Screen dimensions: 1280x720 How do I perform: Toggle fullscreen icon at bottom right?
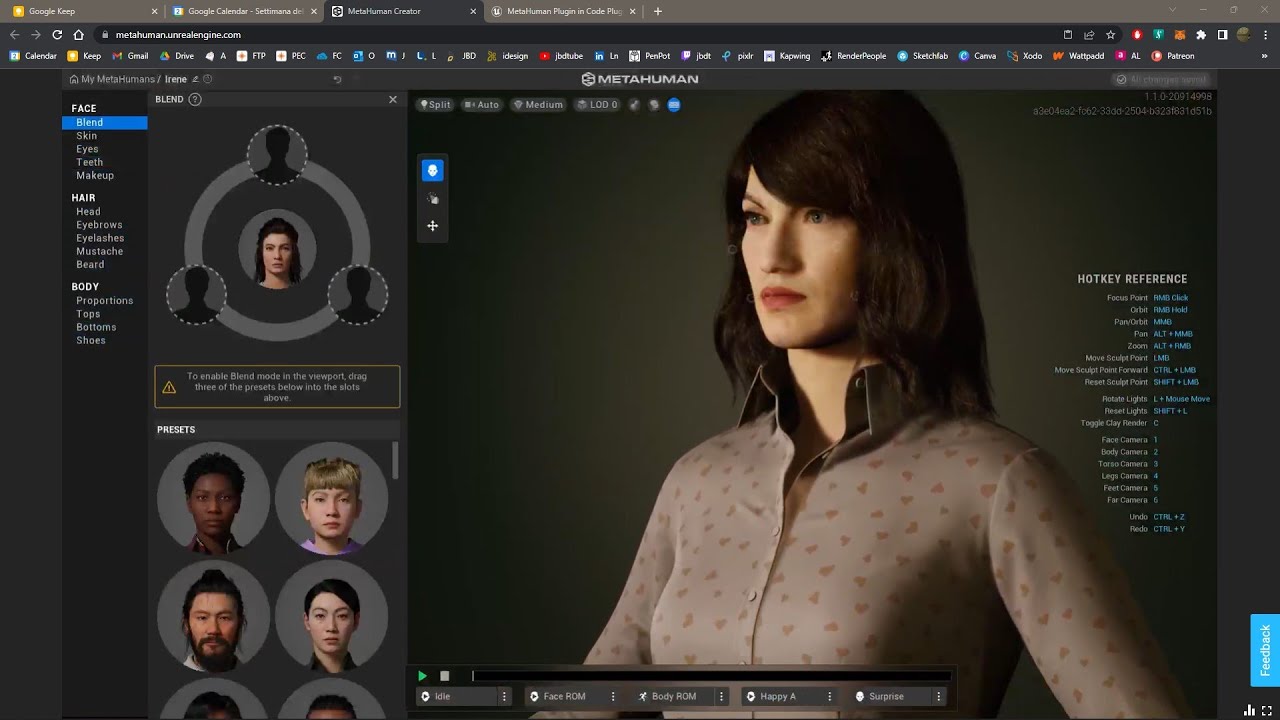click(x=1267, y=711)
